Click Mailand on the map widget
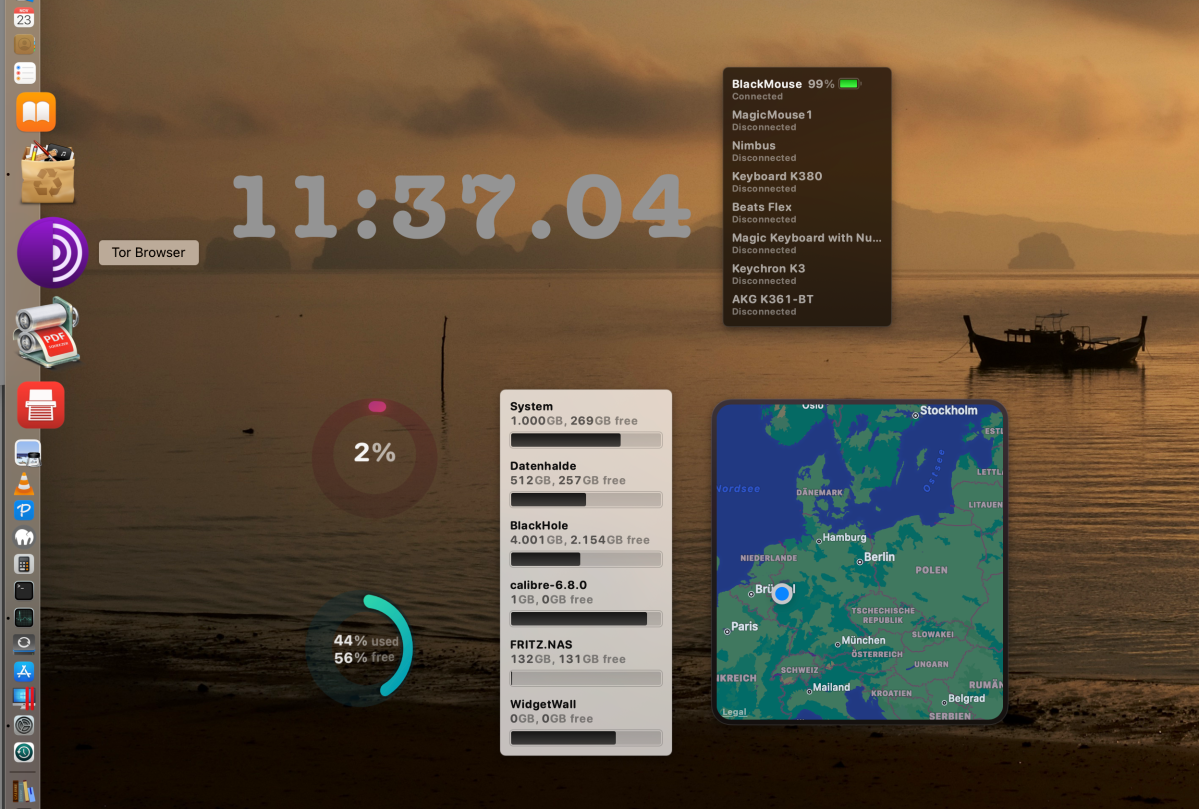The width and height of the screenshot is (1199, 809). (x=831, y=687)
